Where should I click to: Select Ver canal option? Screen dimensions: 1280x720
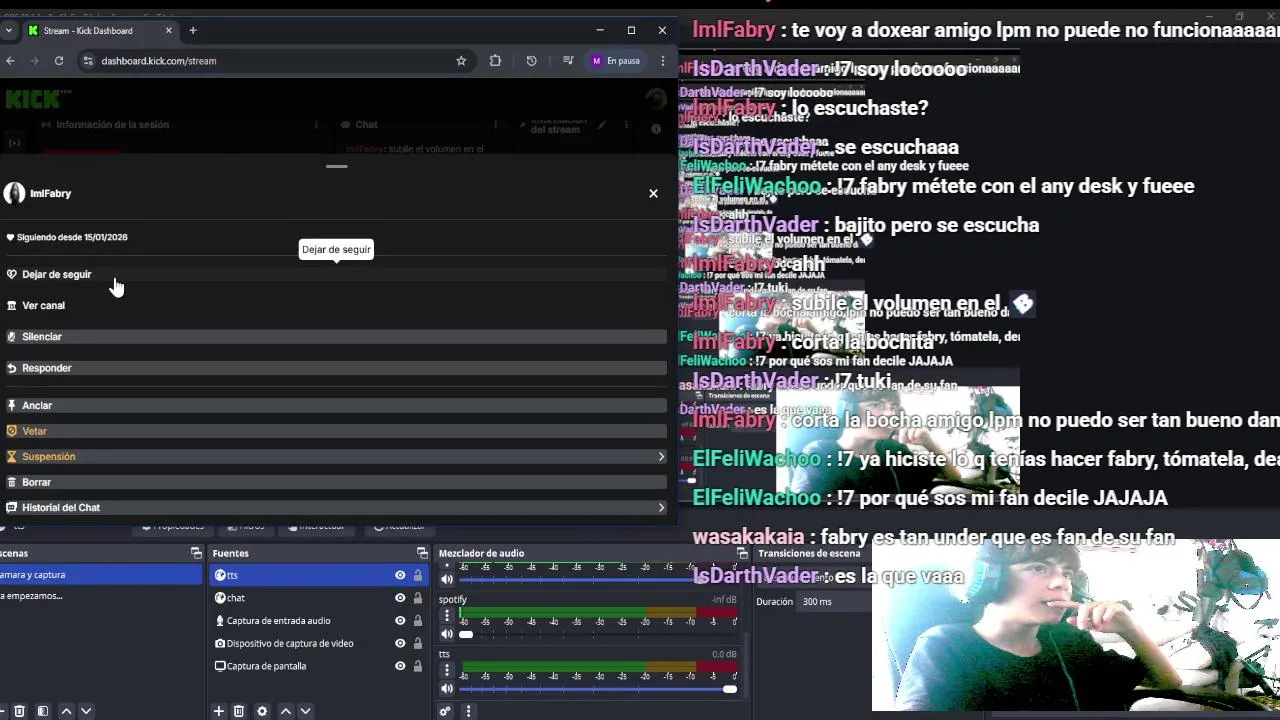[x=334, y=305]
